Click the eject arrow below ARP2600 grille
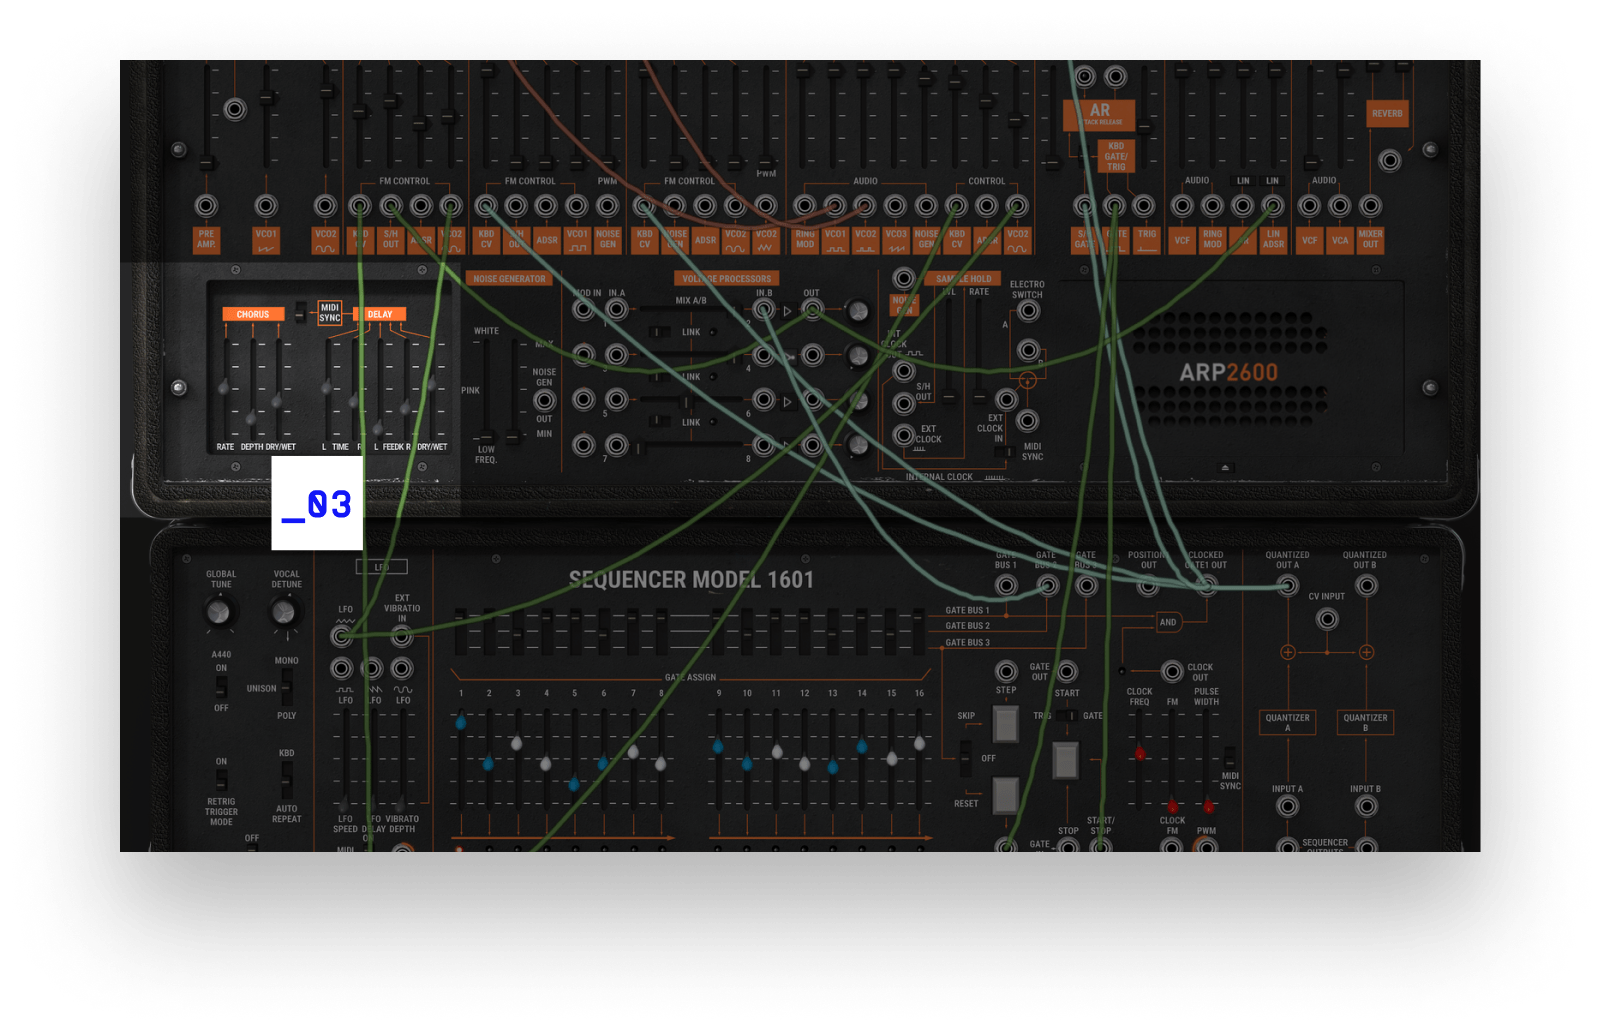Viewport: 1601px width, 1032px height. pos(1226,467)
